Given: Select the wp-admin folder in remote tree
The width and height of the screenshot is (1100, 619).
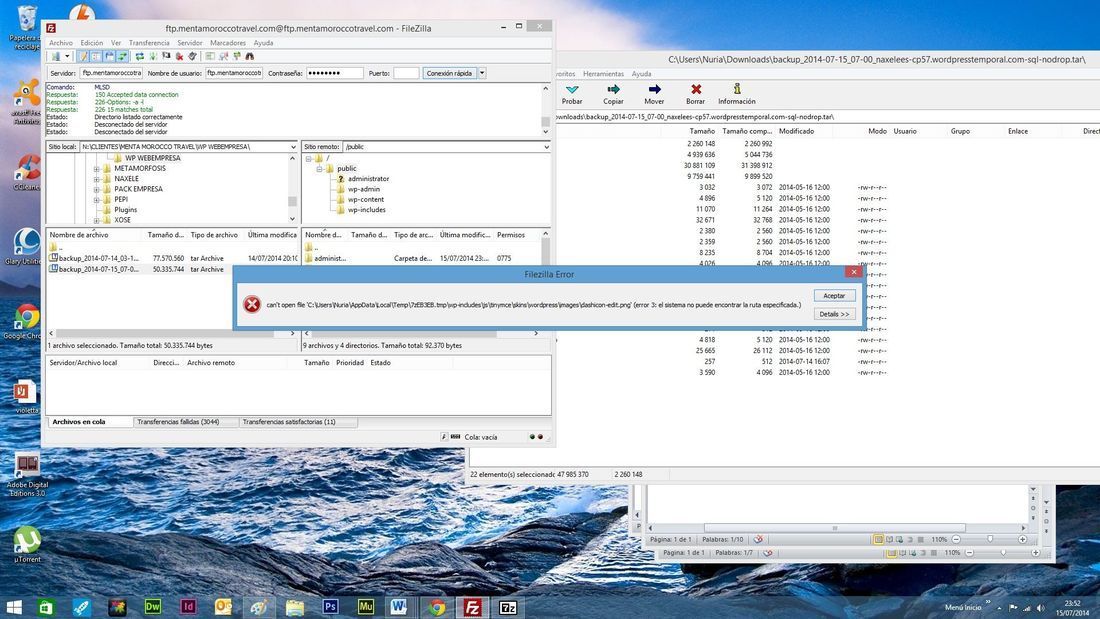Looking at the screenshot, I should pyautogui.click(x=363, y=189).
